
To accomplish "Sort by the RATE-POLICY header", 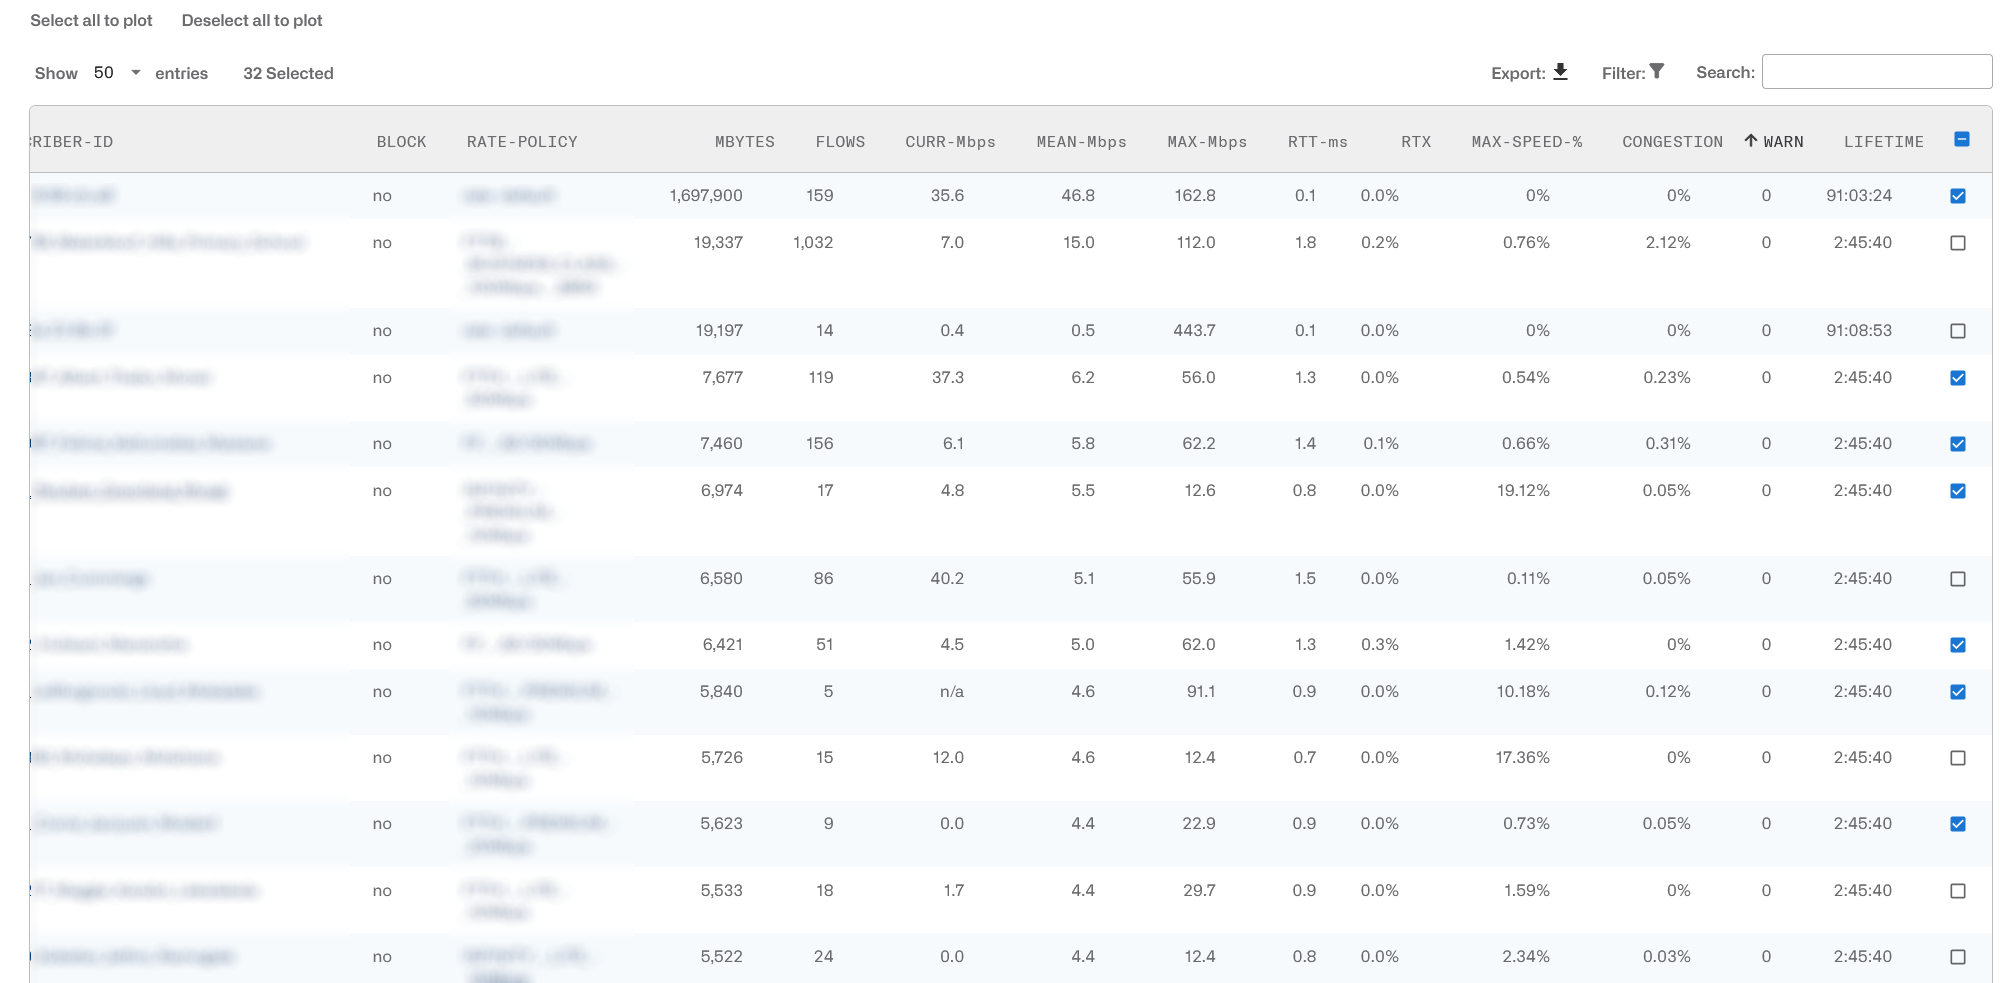I will click(x=522, y=142).
